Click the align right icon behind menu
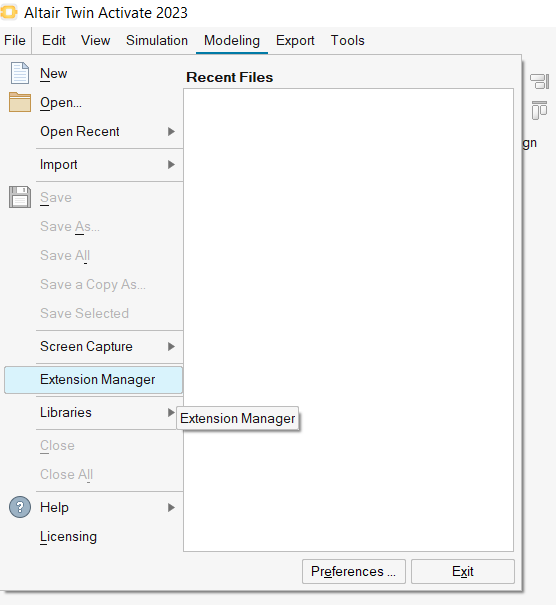The image size is (556, 605). (539, 81)
